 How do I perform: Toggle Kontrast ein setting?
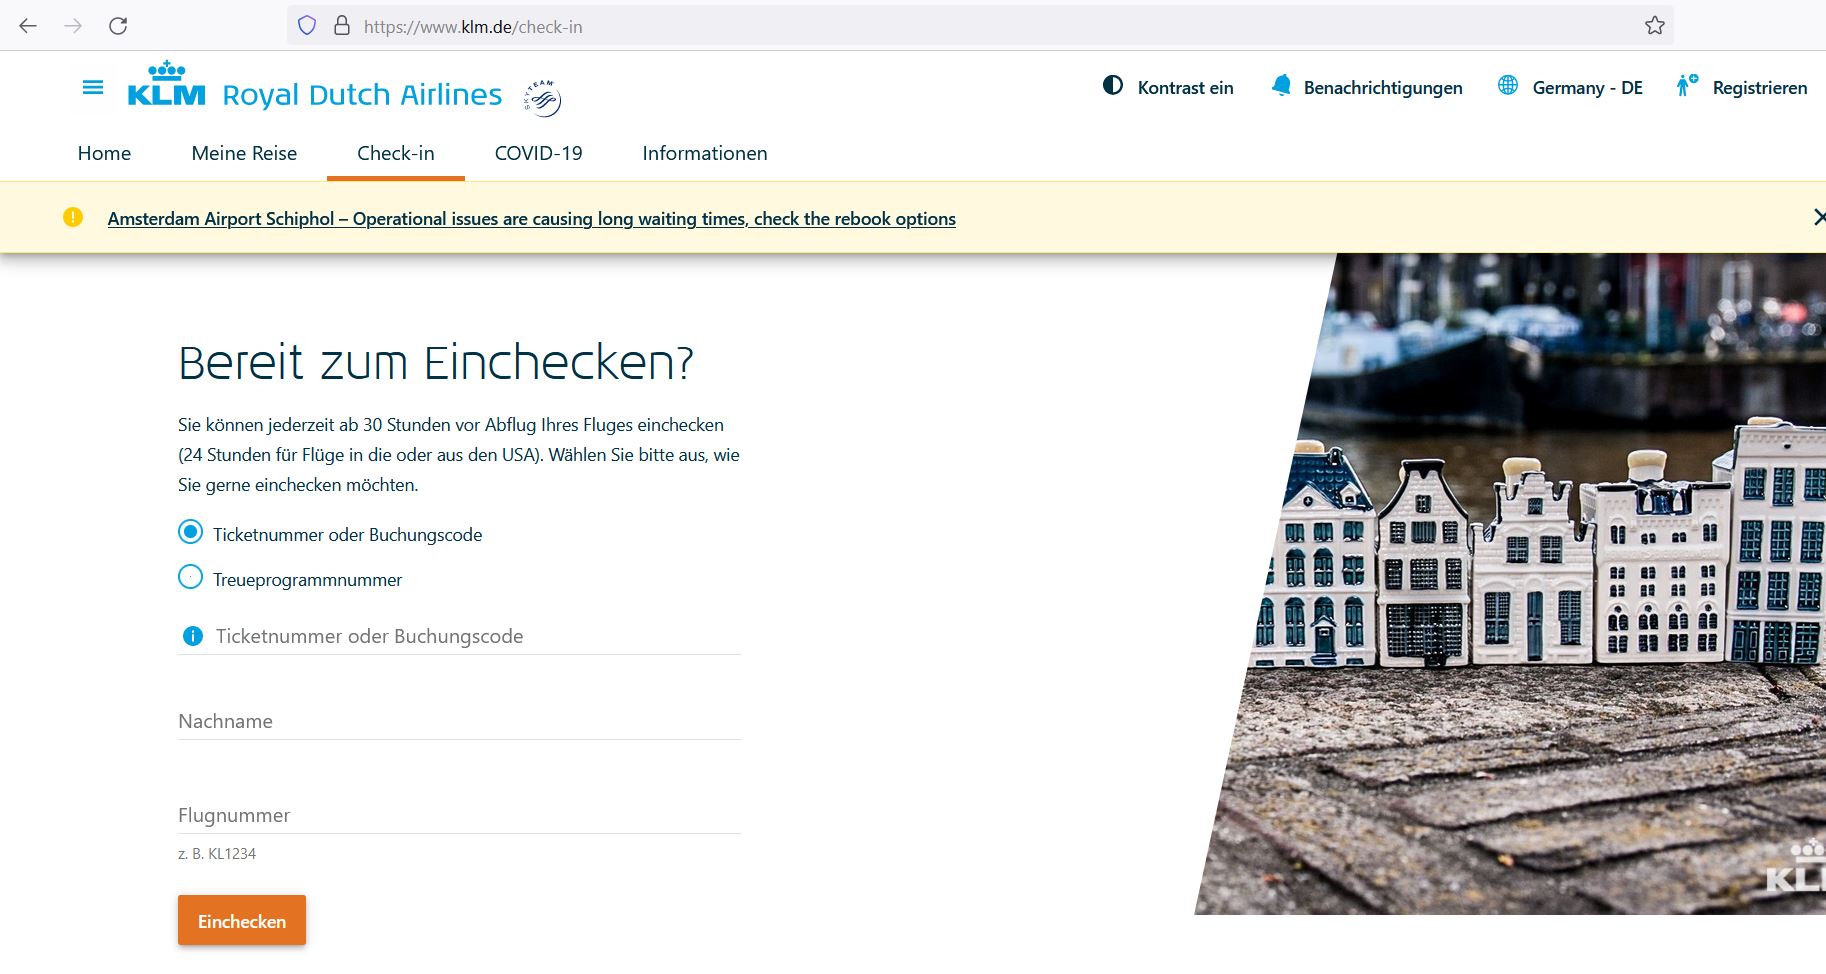click(x=1168, y=87)
